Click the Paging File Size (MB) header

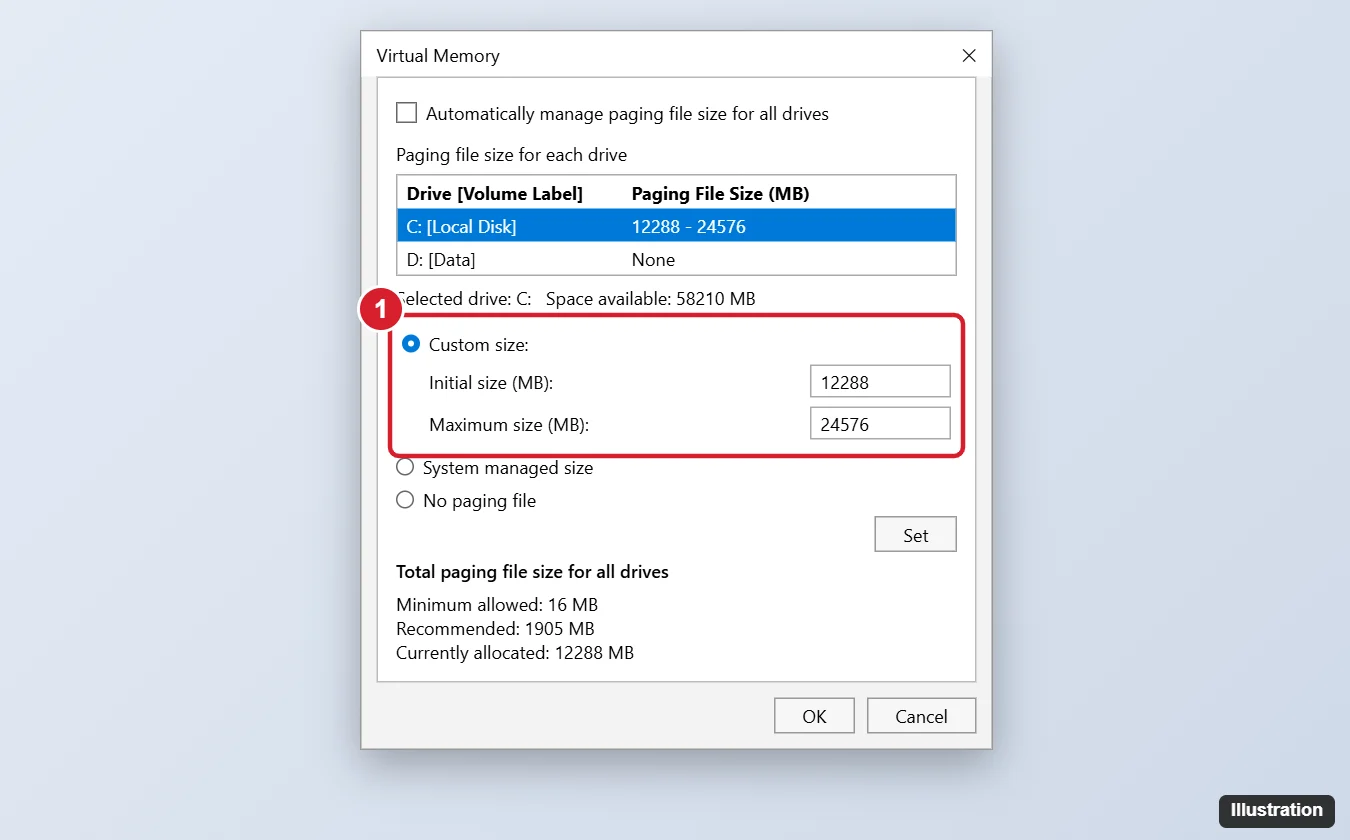720,193
